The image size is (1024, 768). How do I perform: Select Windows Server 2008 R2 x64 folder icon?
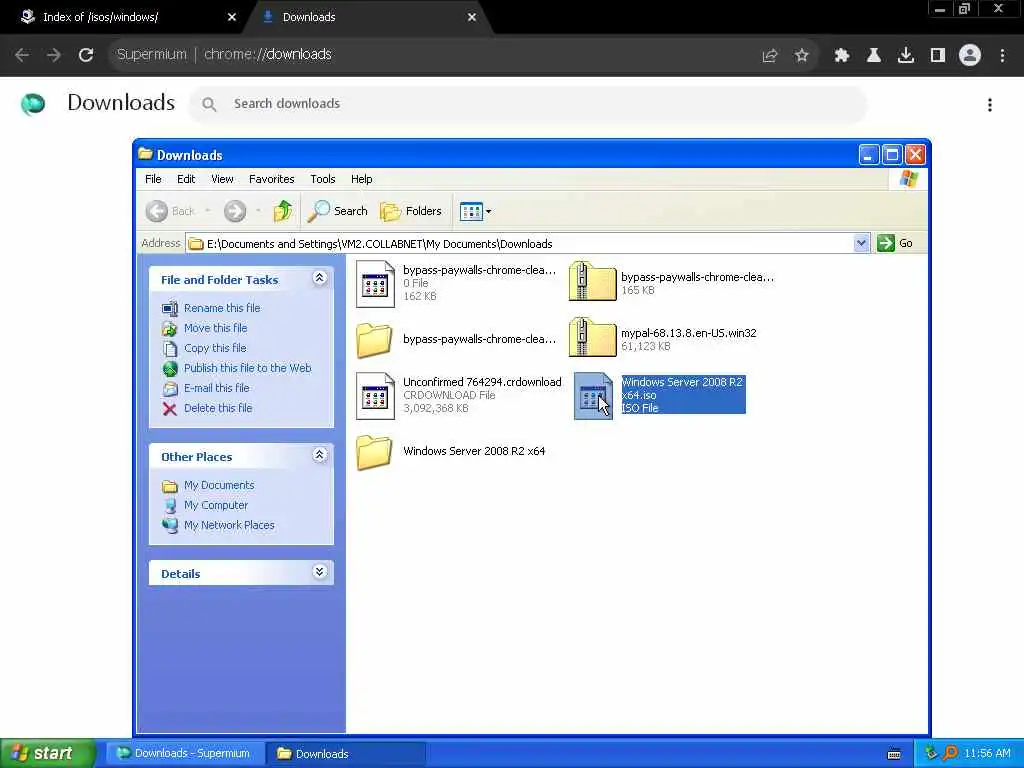coord(374,452)
